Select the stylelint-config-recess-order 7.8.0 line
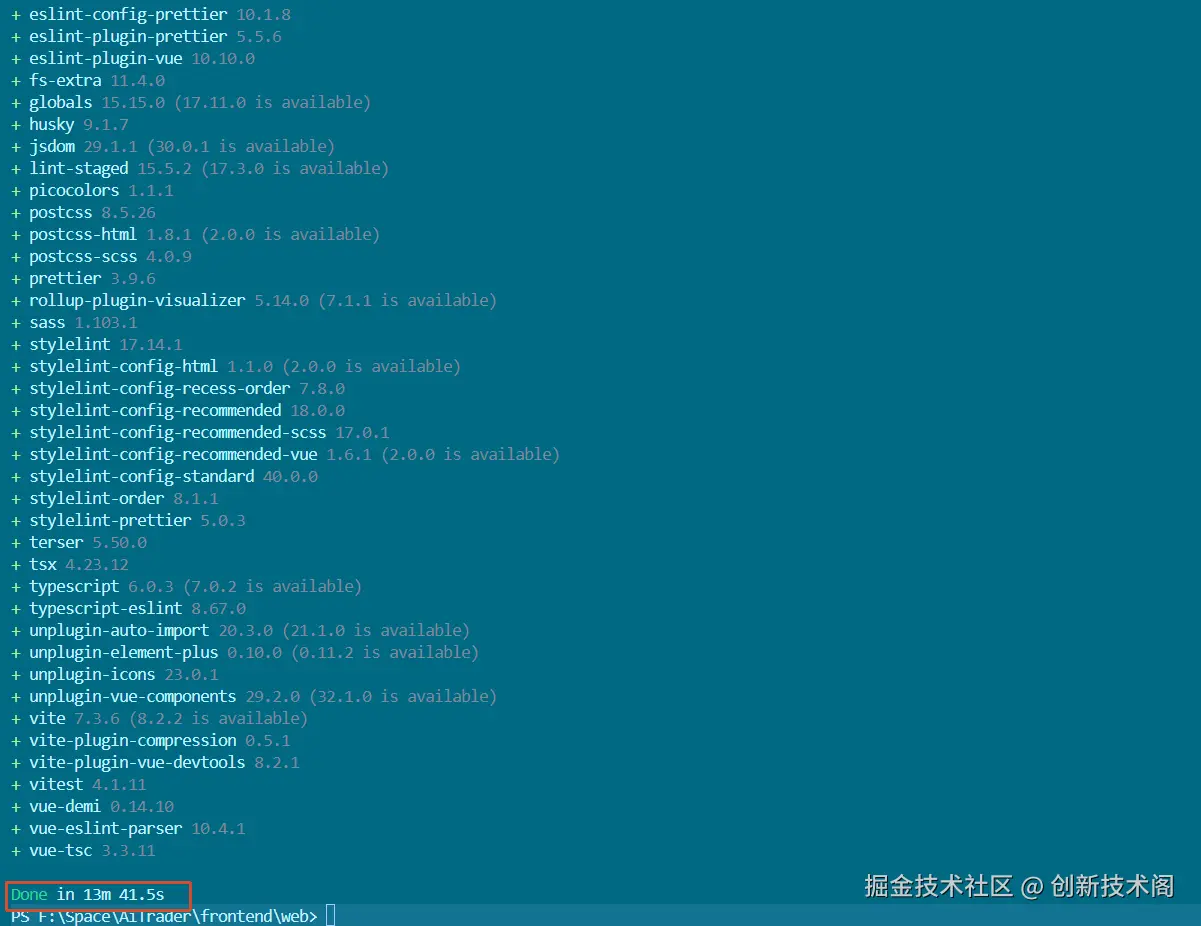This screenshot has width=1201, height=926. [x=178, y=389]
